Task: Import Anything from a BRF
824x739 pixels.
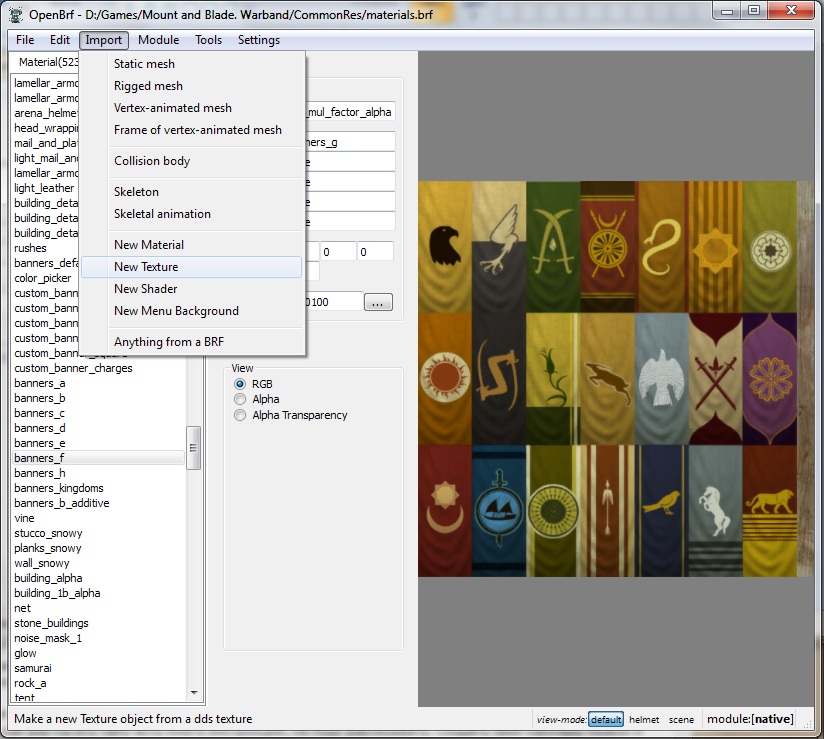Action: [192, 342]
